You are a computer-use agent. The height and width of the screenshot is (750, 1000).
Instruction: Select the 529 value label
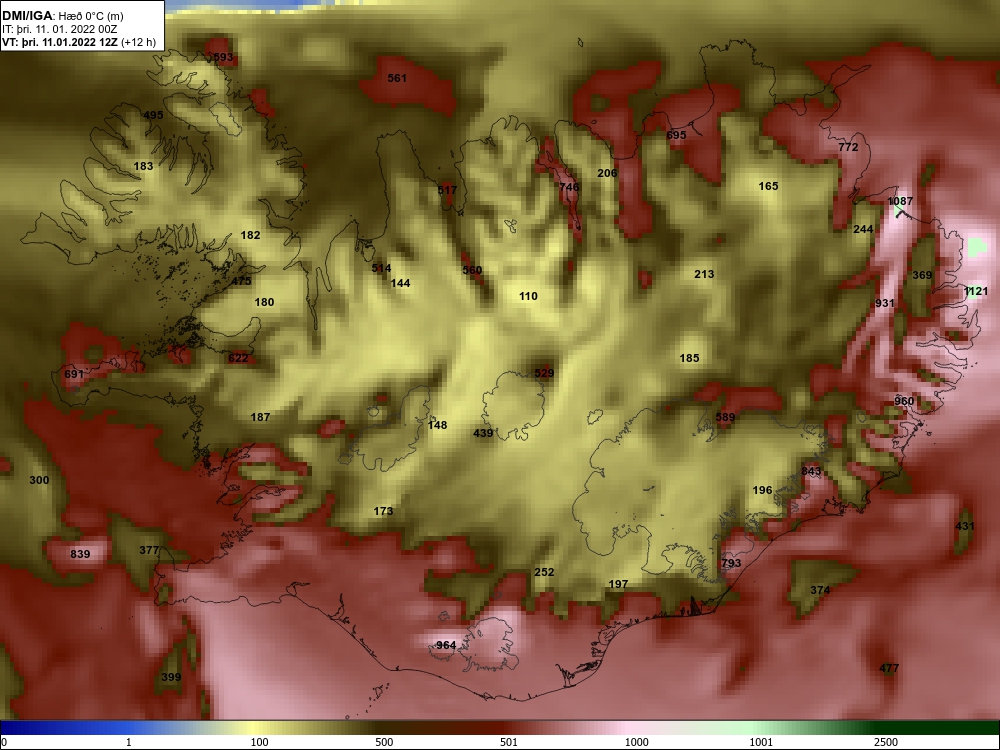click(x=544, y=373)
